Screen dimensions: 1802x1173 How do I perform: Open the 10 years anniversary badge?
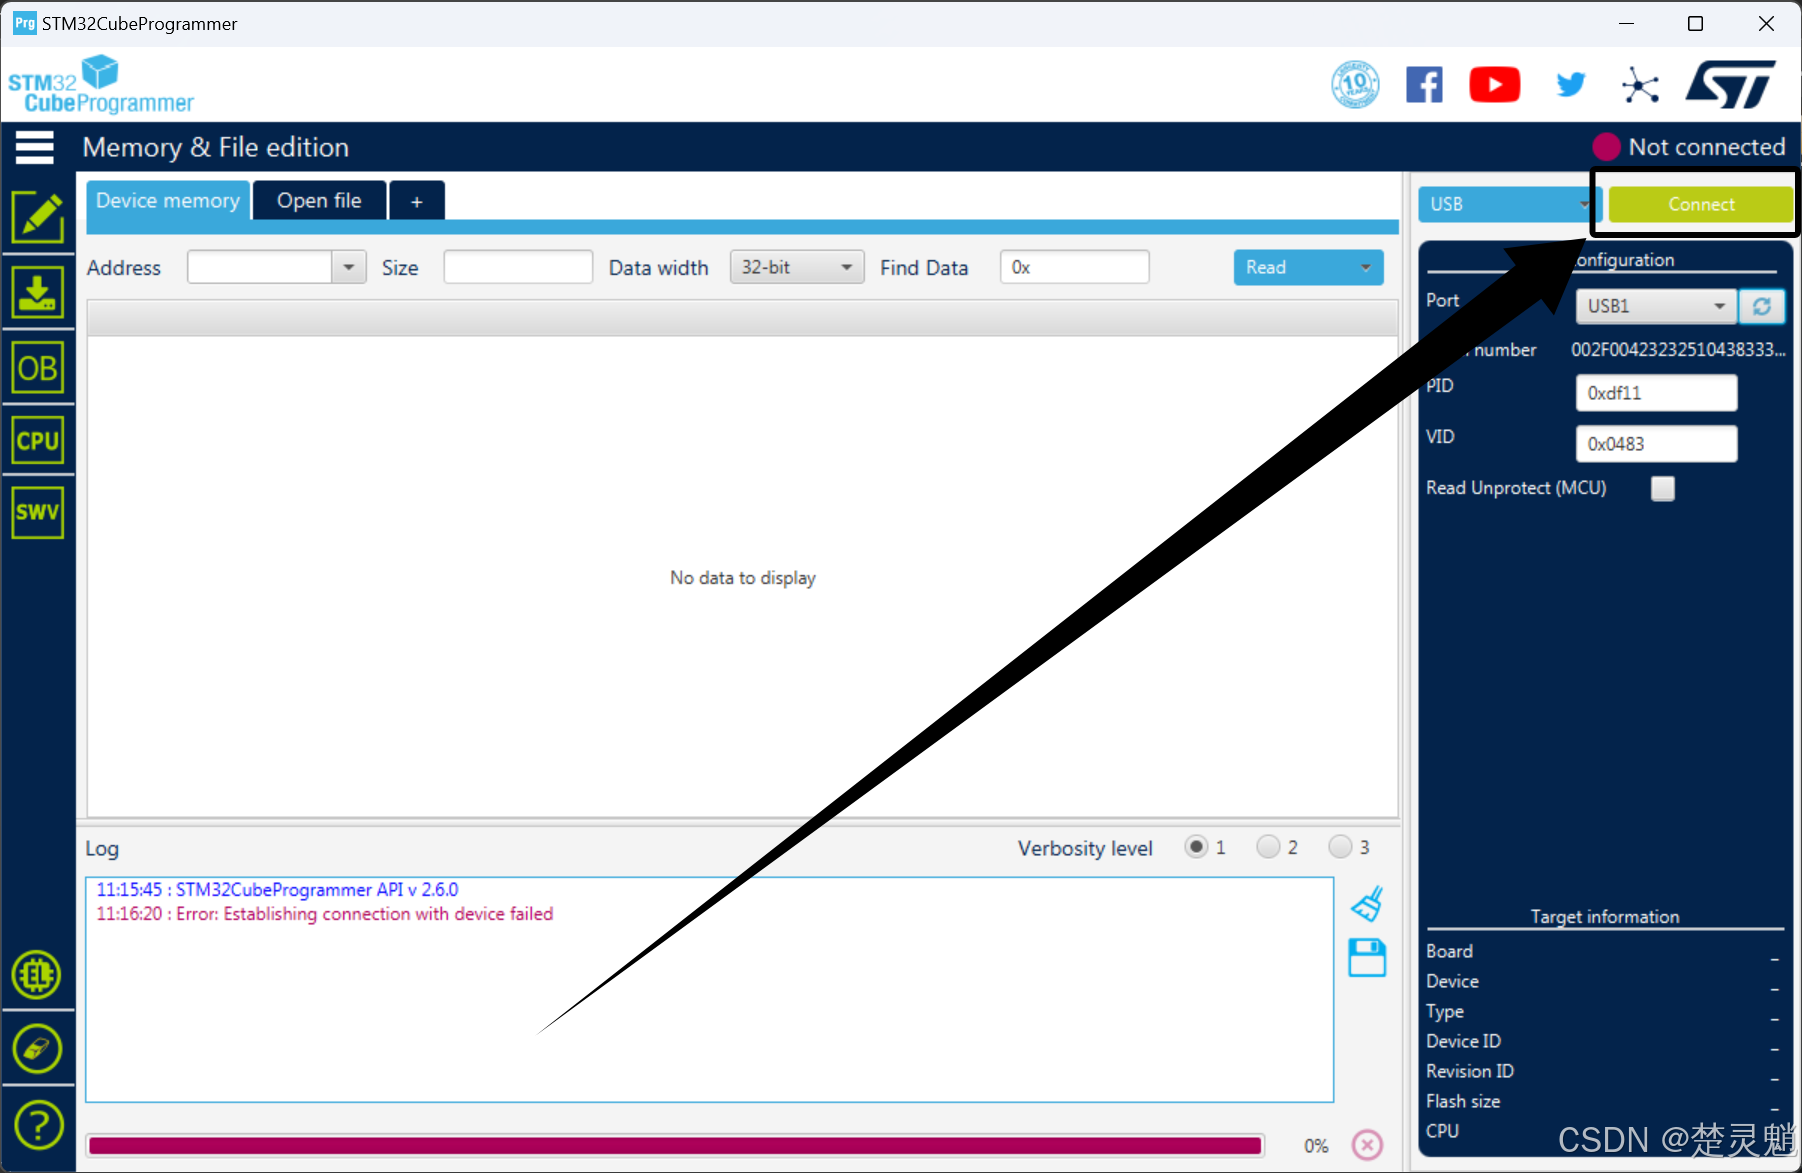(x=1355, y=84)
